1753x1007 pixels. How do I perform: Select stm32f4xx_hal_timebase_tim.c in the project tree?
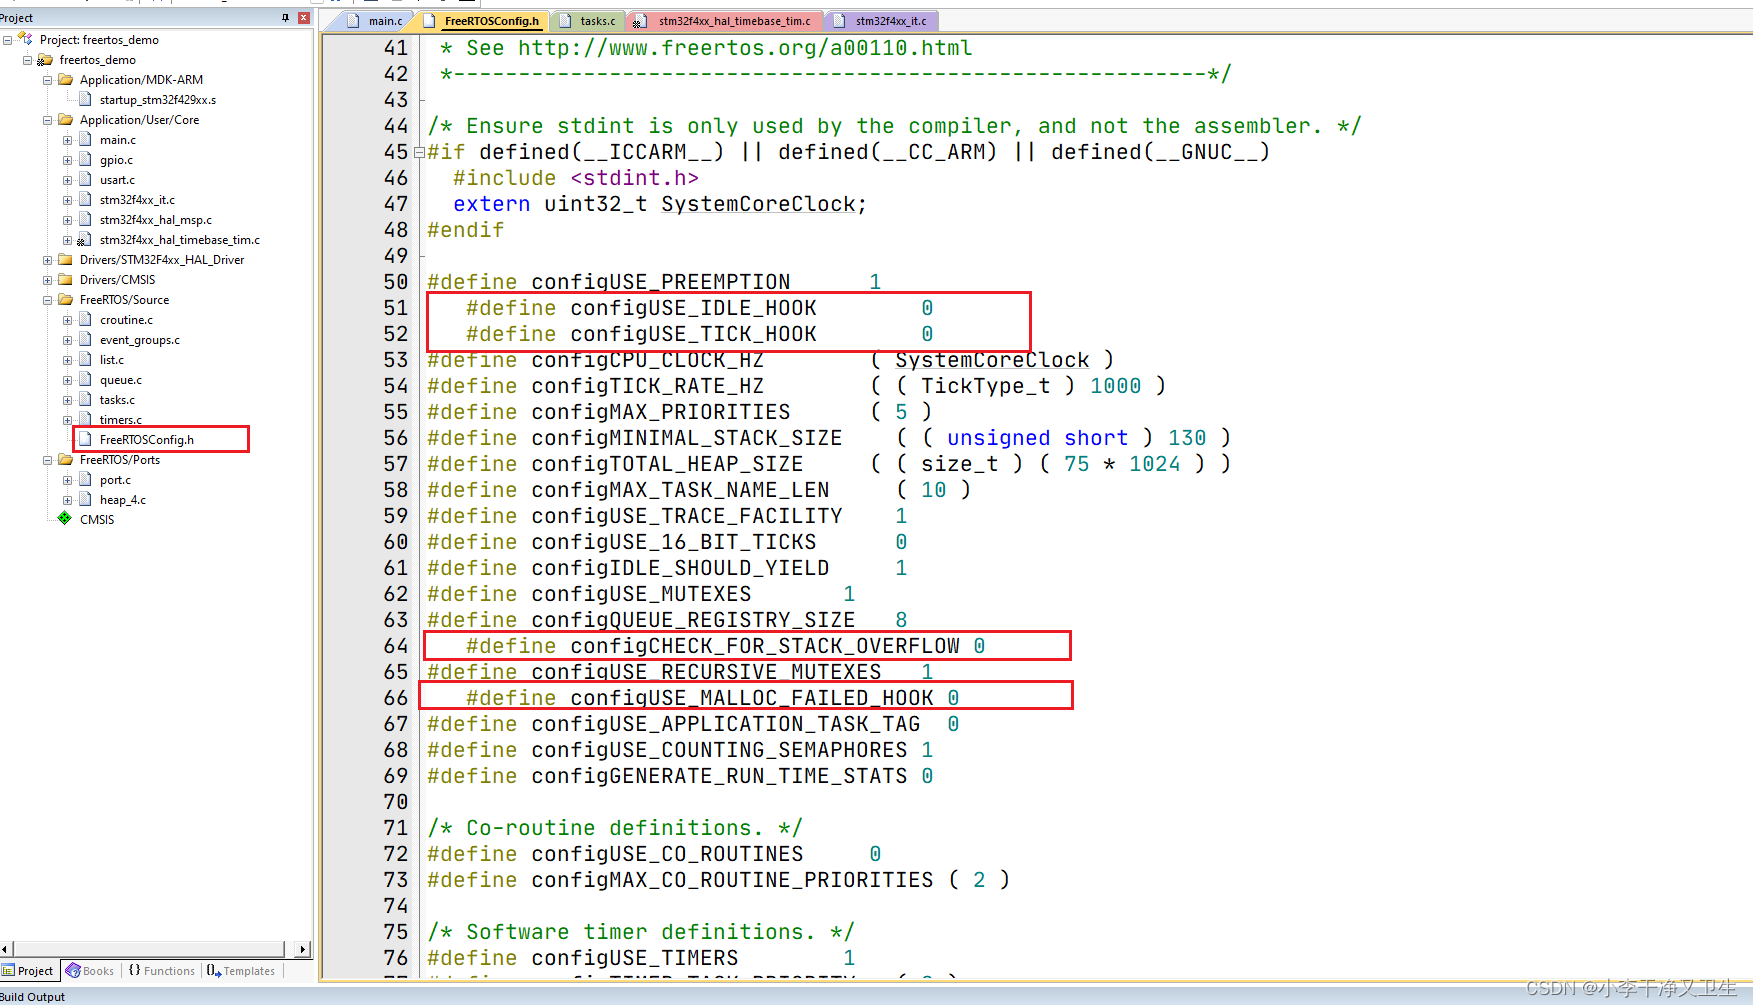click(179, 240)
